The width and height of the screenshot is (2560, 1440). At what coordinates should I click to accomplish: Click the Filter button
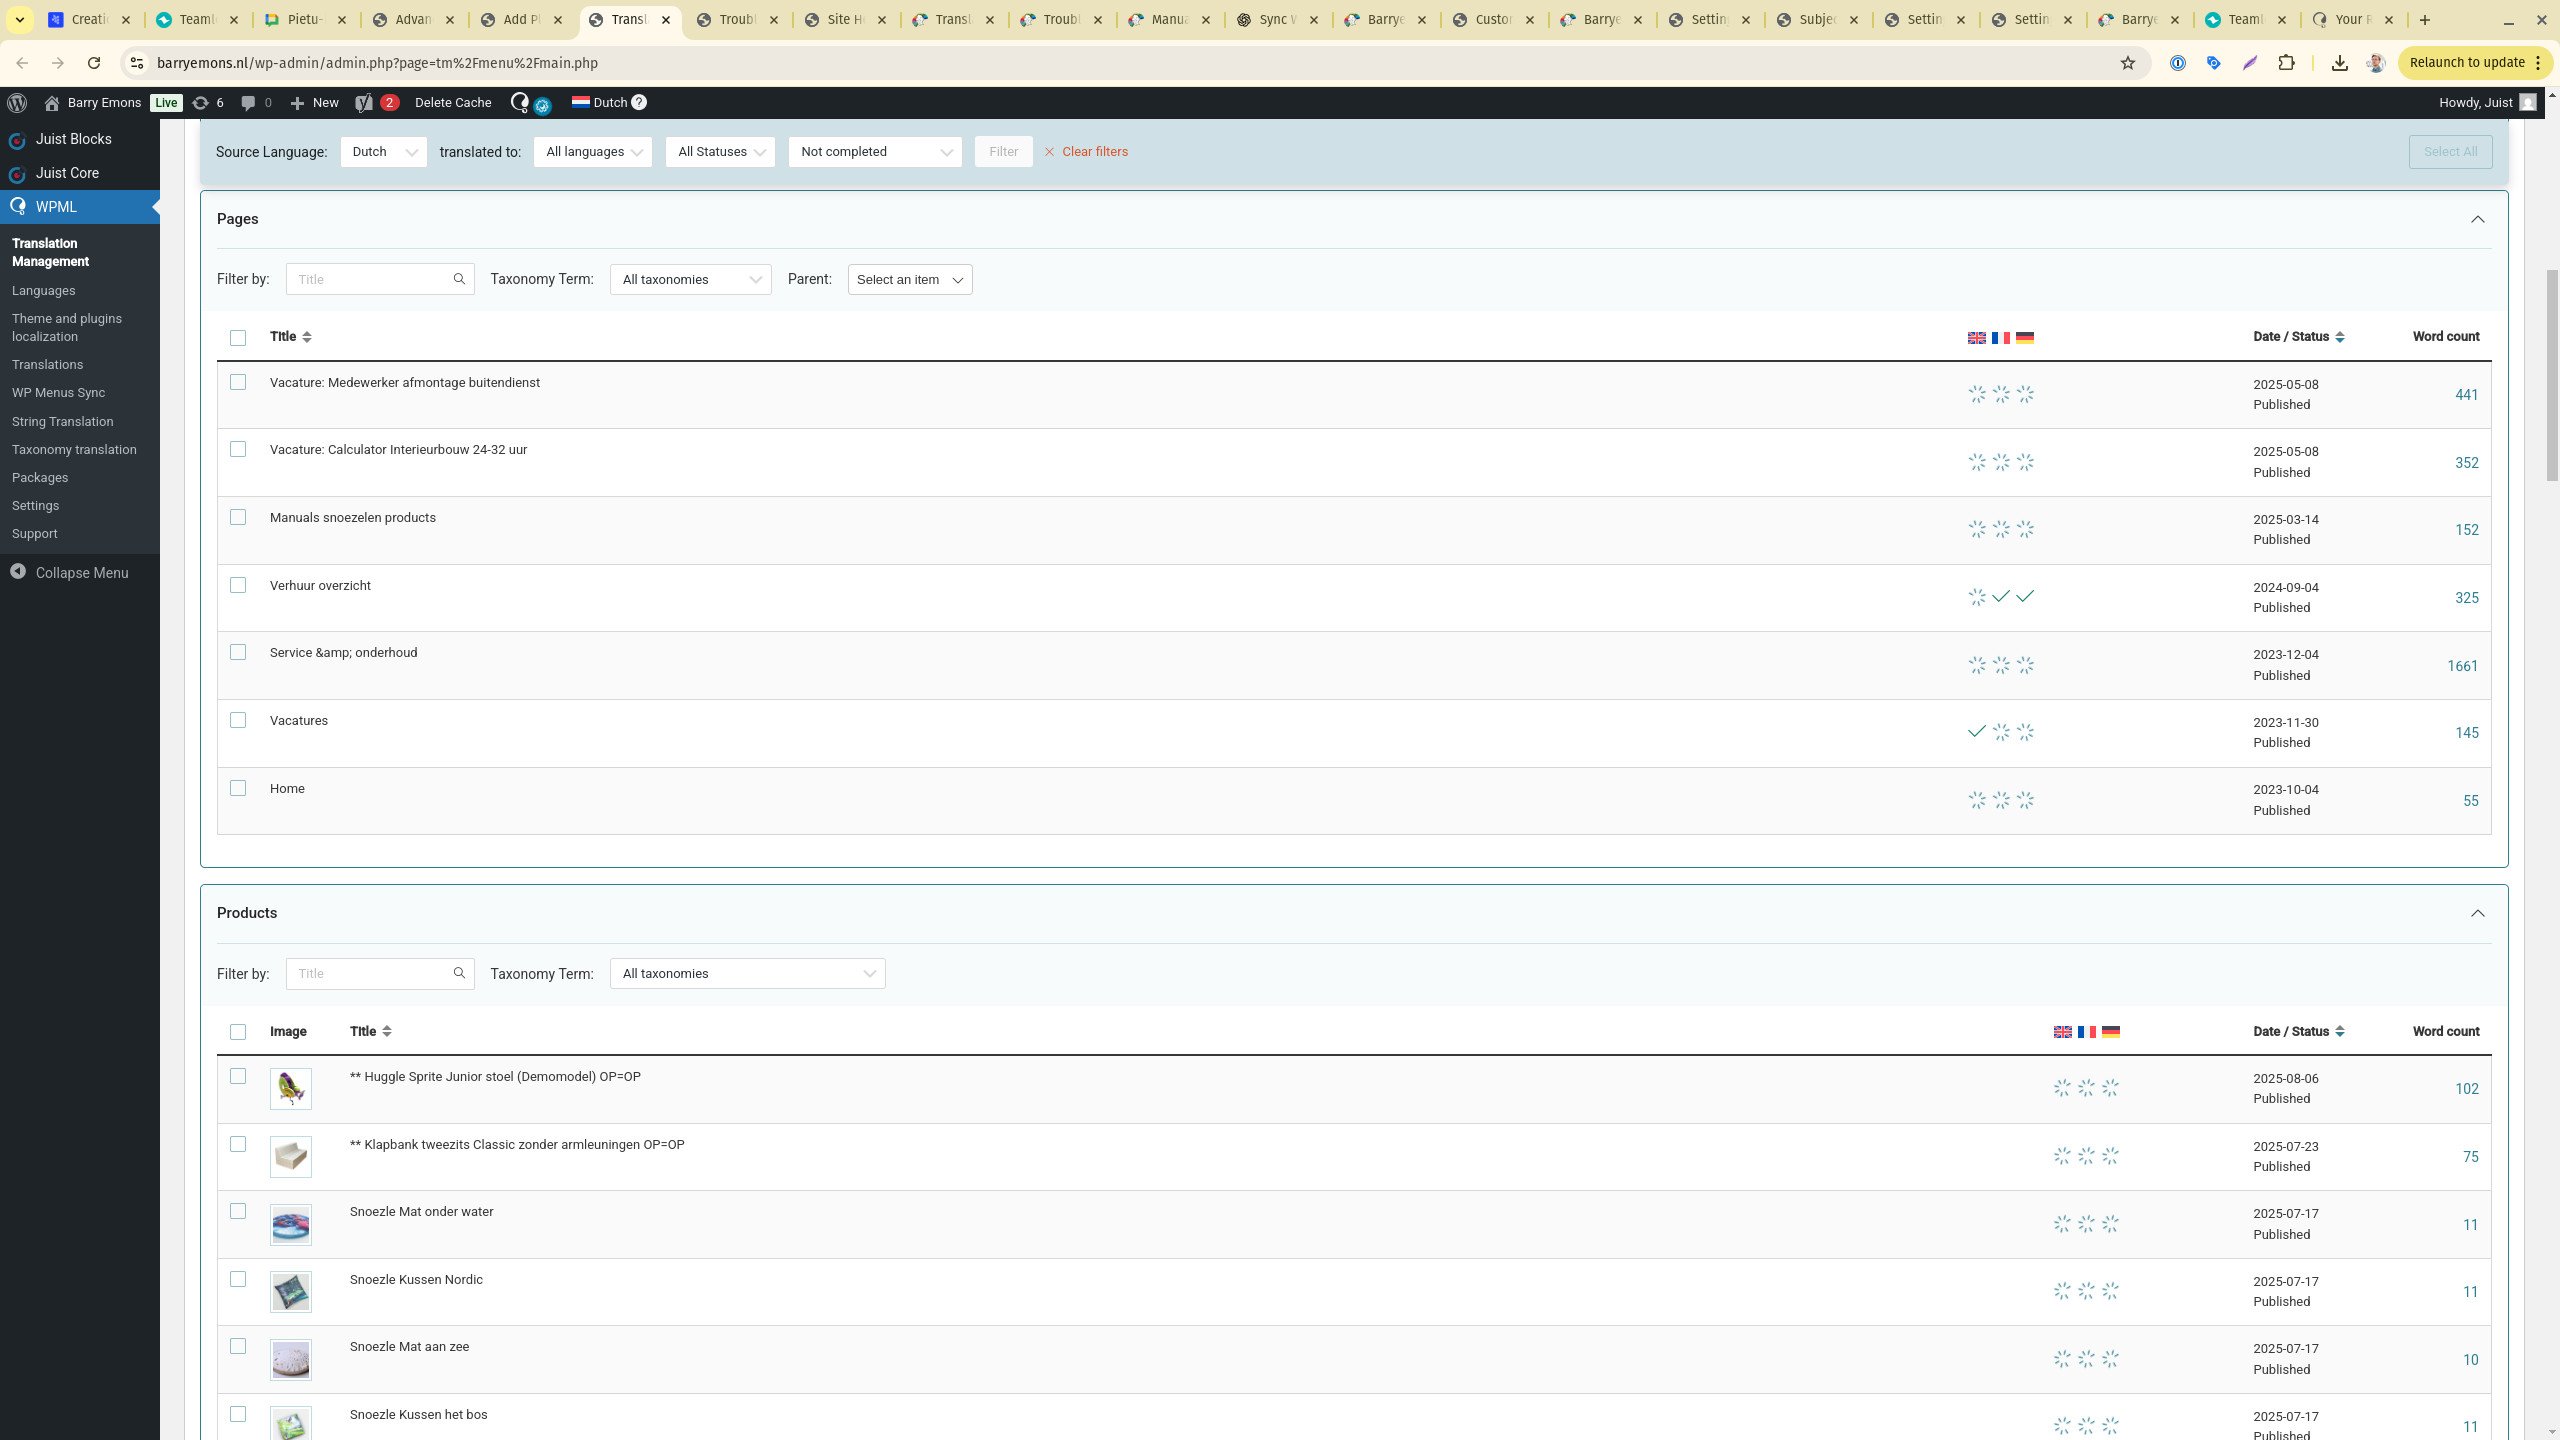coord(1004,152)
